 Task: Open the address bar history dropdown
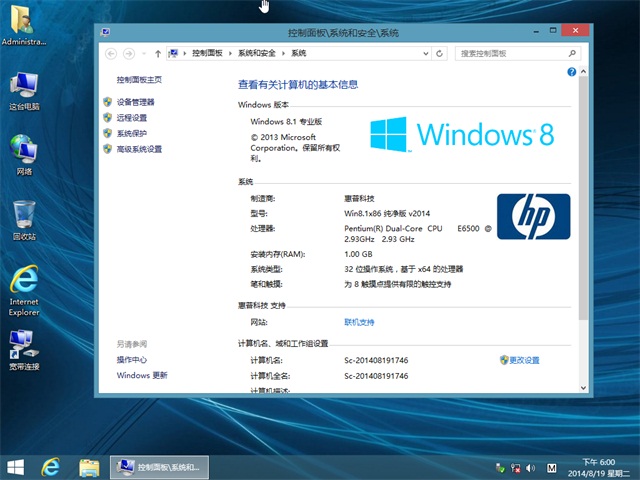427,53
